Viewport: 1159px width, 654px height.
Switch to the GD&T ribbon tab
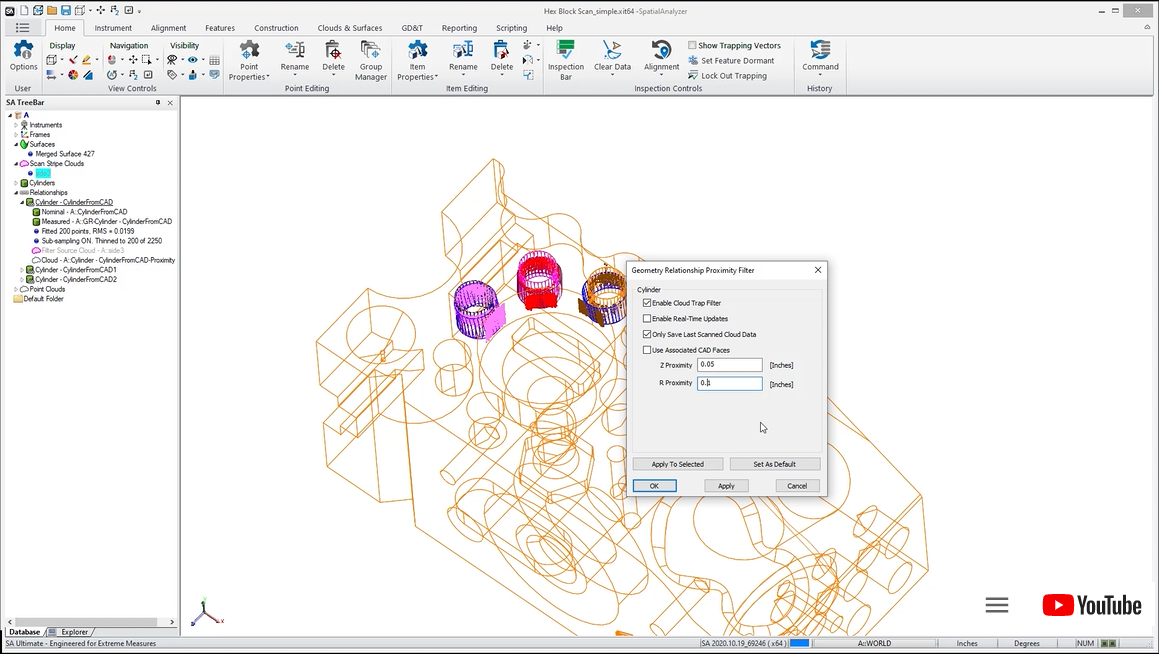pyautogui.click(x=411, y=27)
